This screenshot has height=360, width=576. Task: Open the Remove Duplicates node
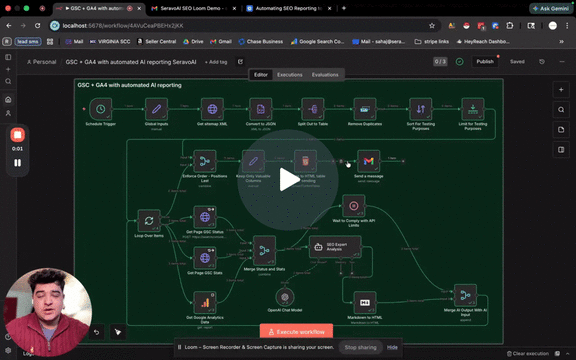(x=365, y=109)
